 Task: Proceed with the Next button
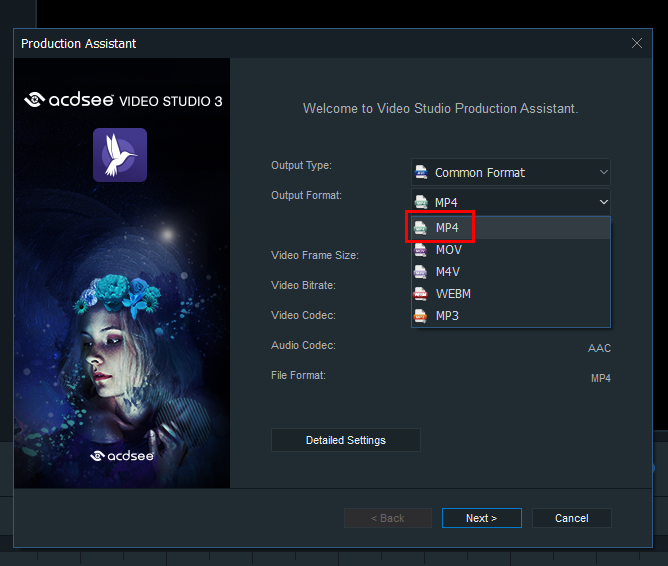coord(481,518)
